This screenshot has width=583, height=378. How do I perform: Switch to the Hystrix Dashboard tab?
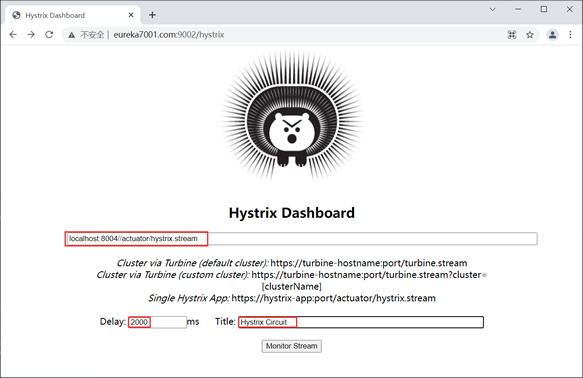click(73, 15)
